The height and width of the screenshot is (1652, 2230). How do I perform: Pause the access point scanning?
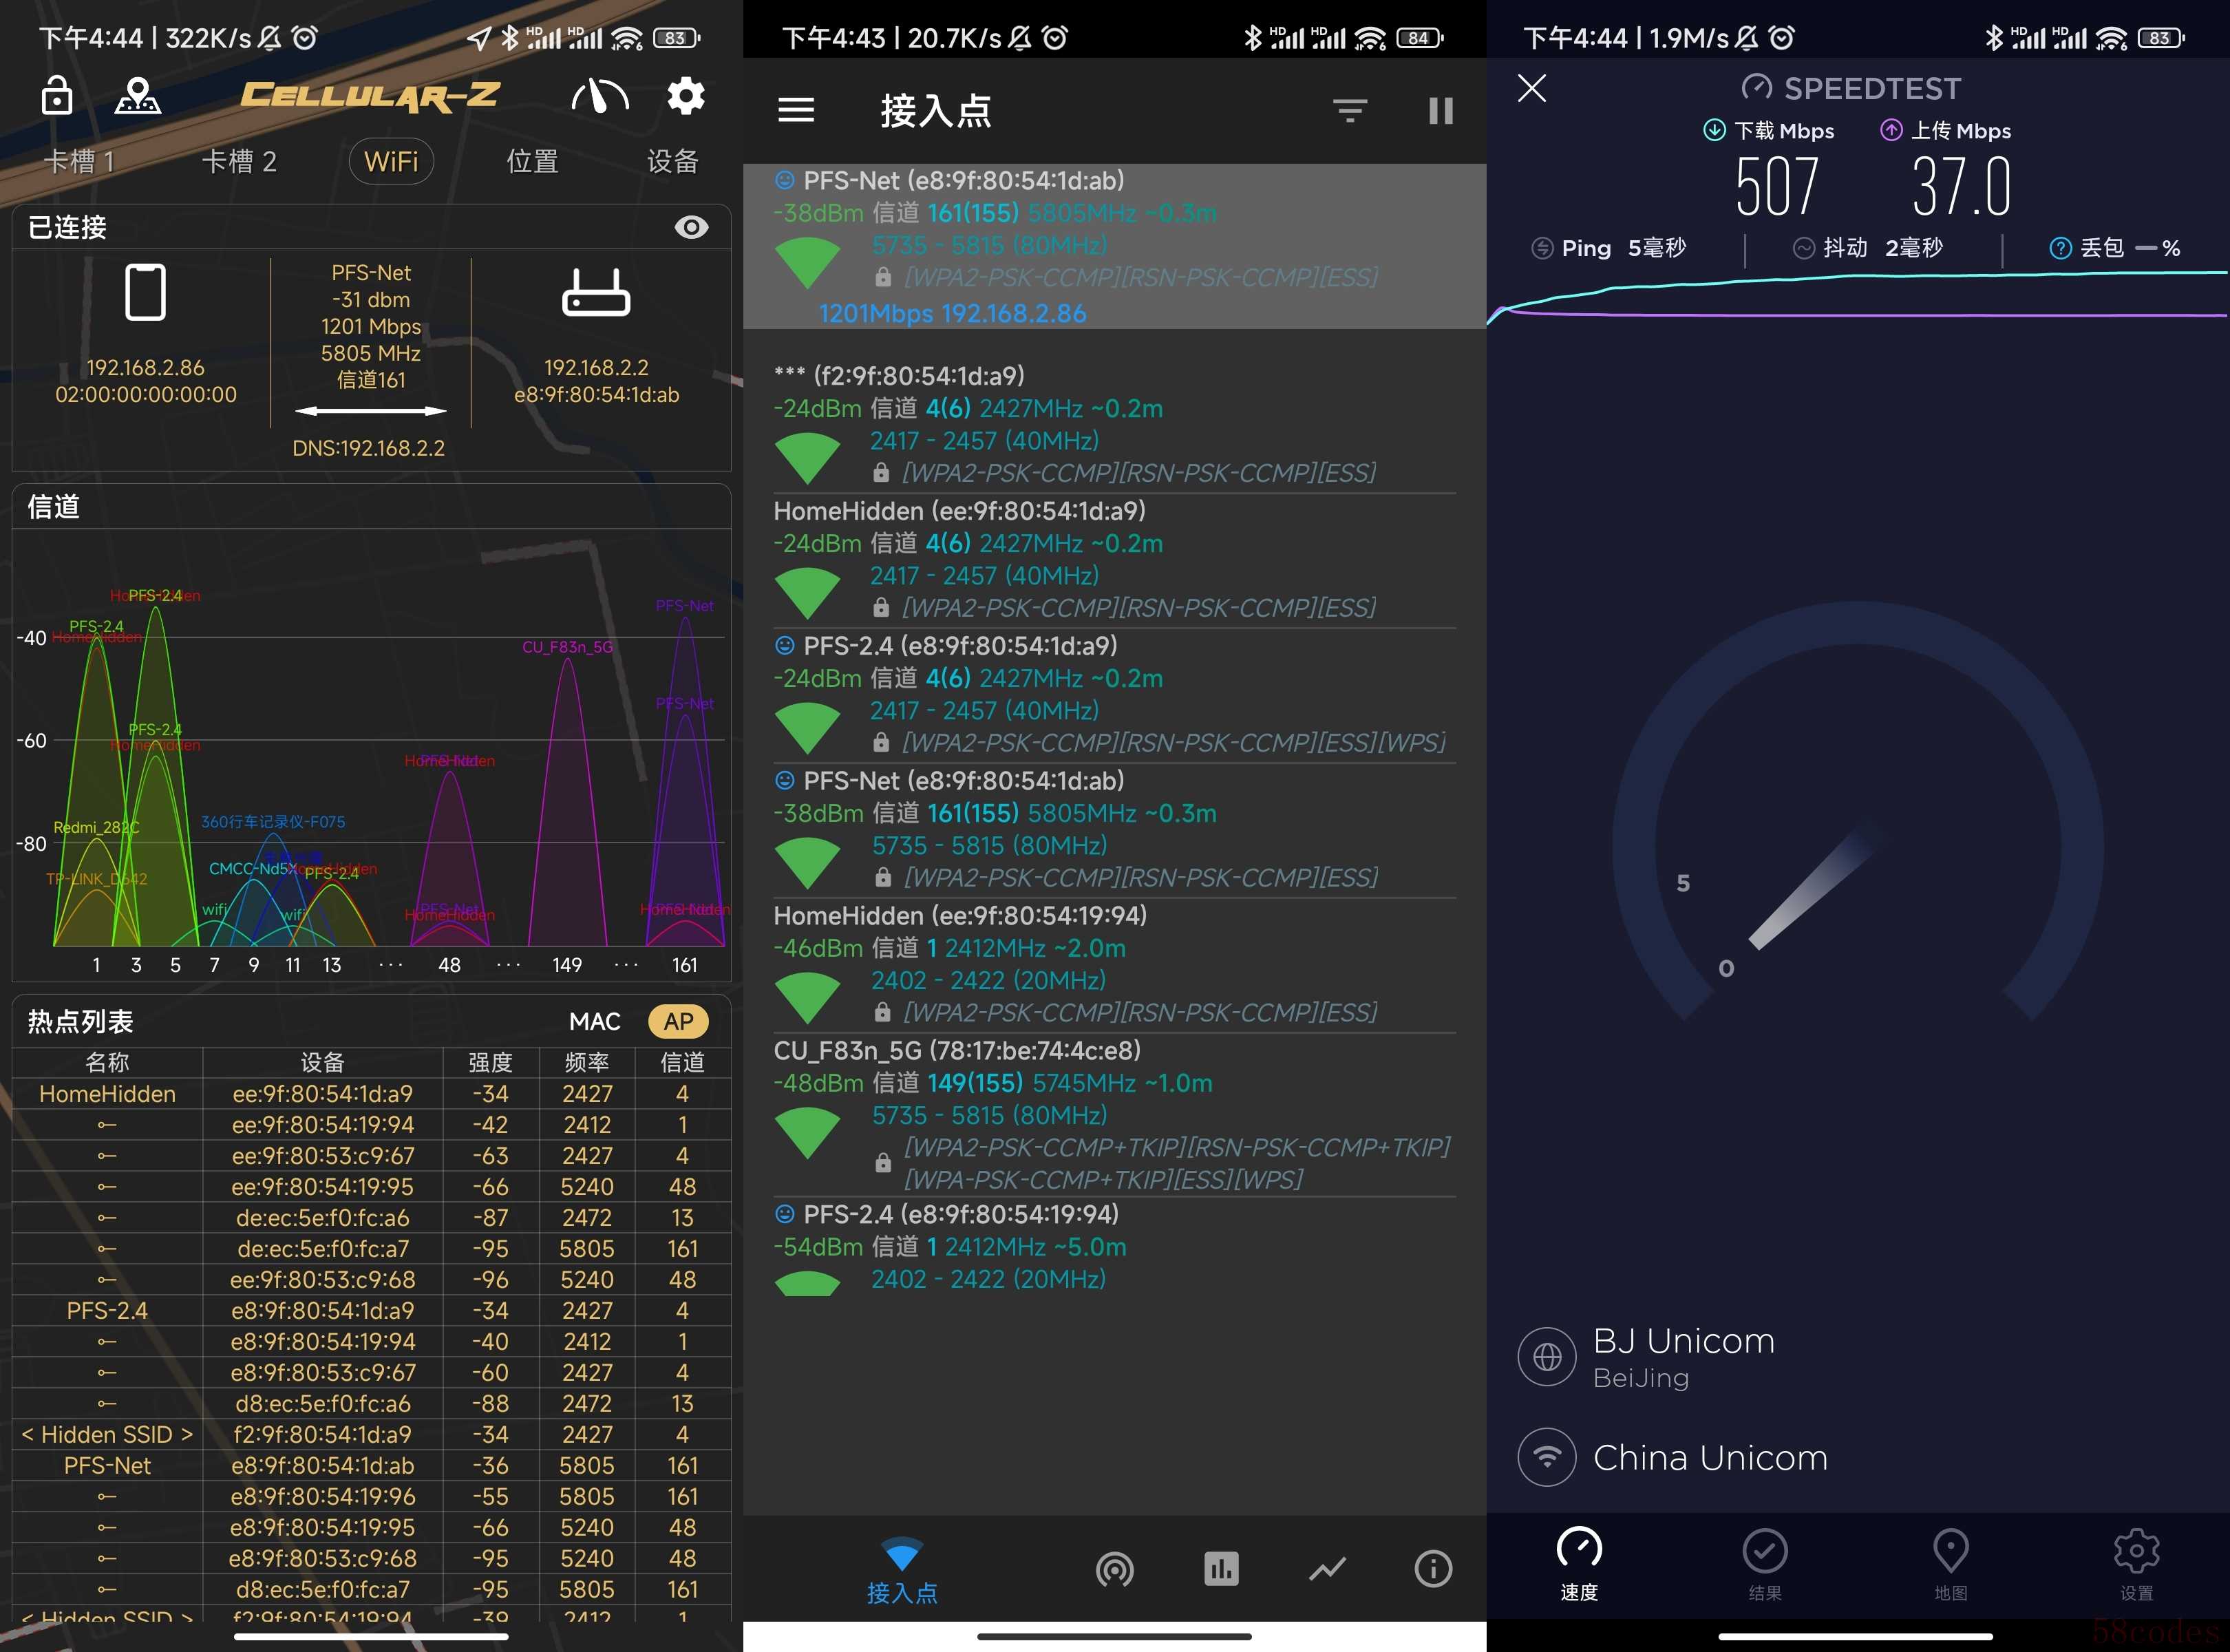[1440, 110]
